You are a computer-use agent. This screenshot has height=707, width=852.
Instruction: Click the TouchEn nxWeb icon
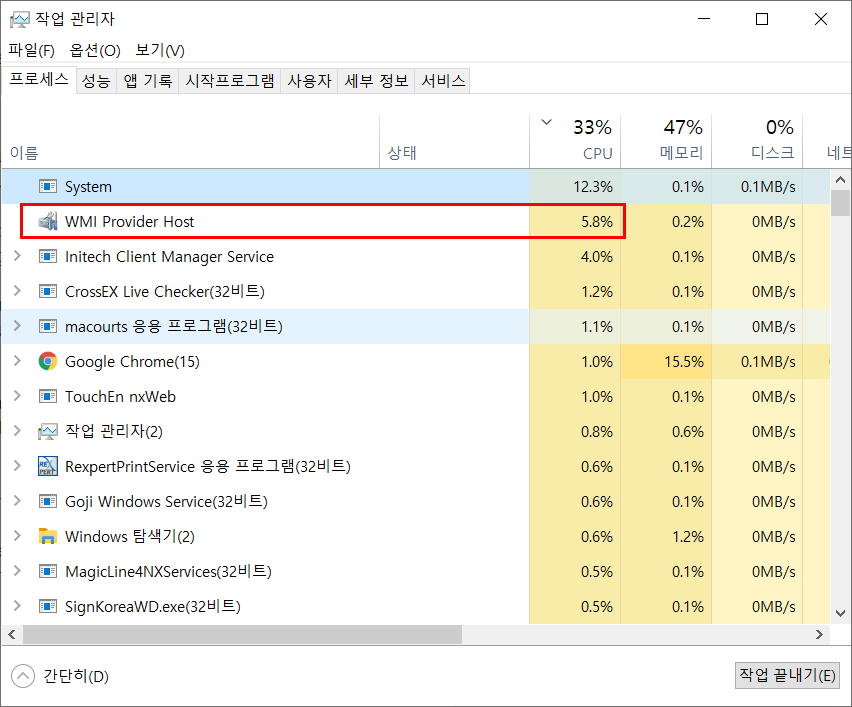tap(48, 397)
